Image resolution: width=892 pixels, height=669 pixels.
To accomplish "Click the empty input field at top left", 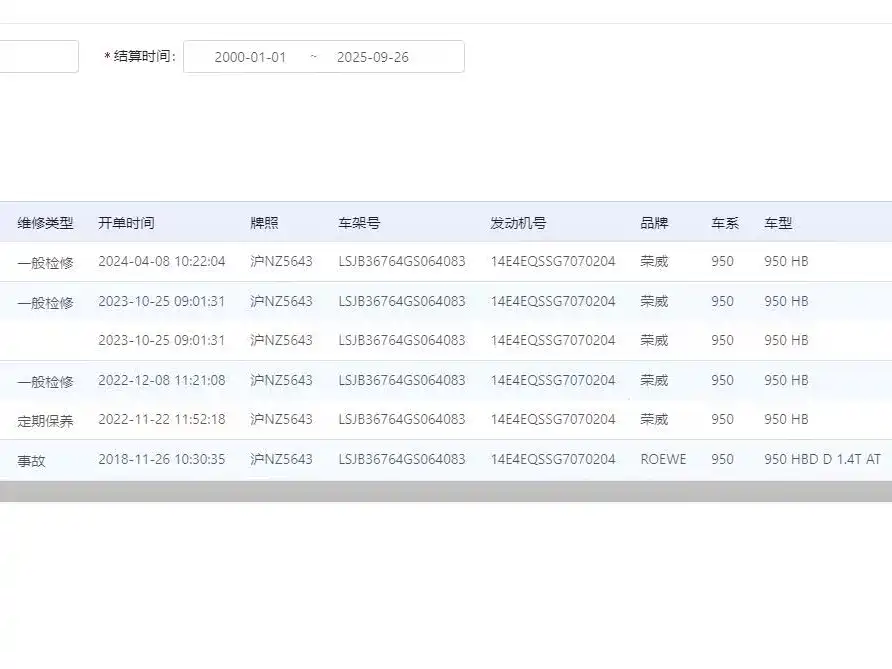I will pyautogui.click(x=38, y=56).
